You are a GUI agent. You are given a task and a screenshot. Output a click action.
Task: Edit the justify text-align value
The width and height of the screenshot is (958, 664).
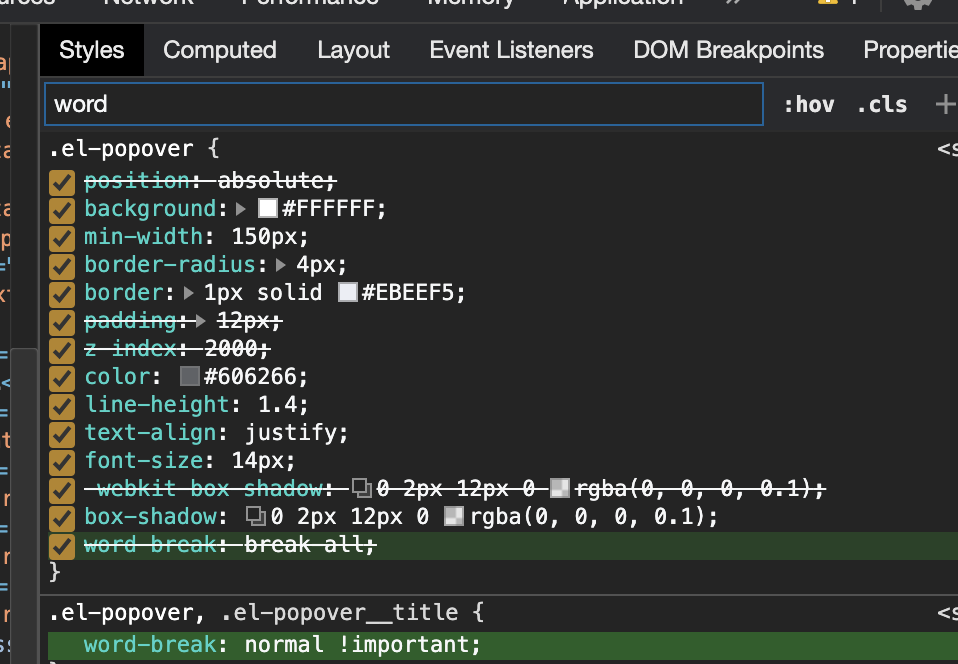click(290, 433)
